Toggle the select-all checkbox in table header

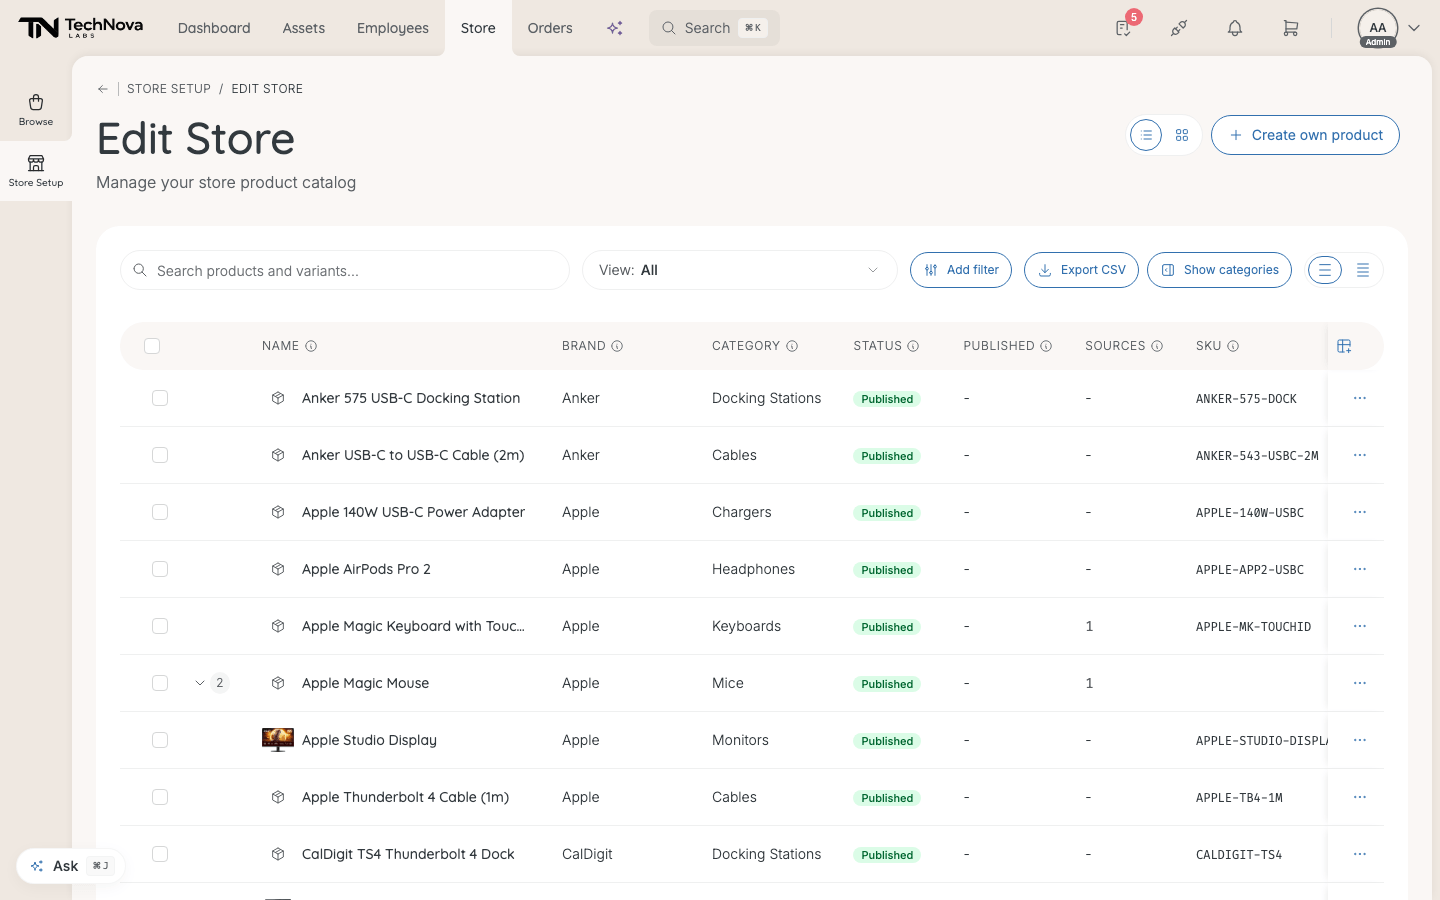pos(152,346)
